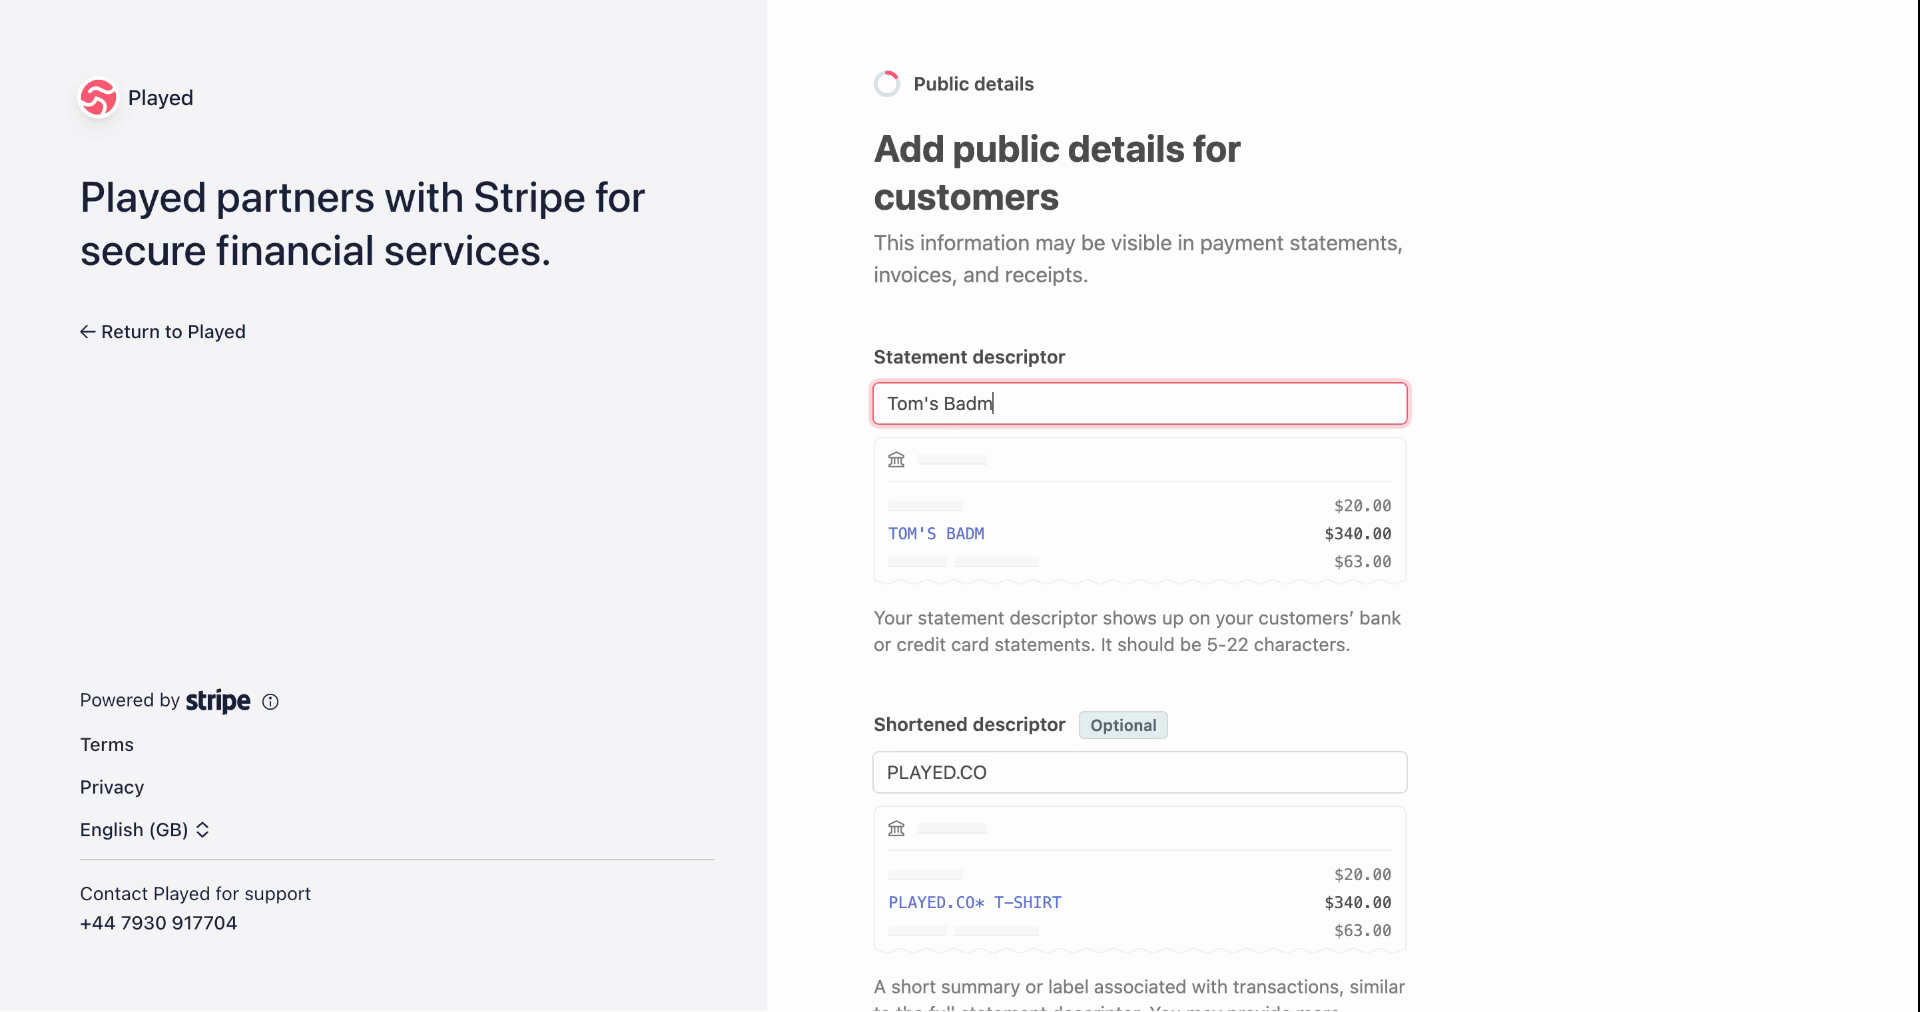Image resolution: width=1920 pixels, height=1012 pixels.
Task: Focus the Shortened descriptor input field
Action: 1140,773
